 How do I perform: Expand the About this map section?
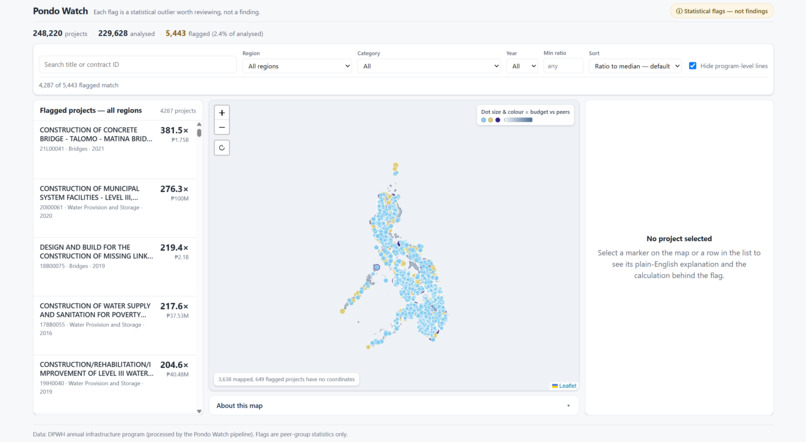[x=394, y=406]
